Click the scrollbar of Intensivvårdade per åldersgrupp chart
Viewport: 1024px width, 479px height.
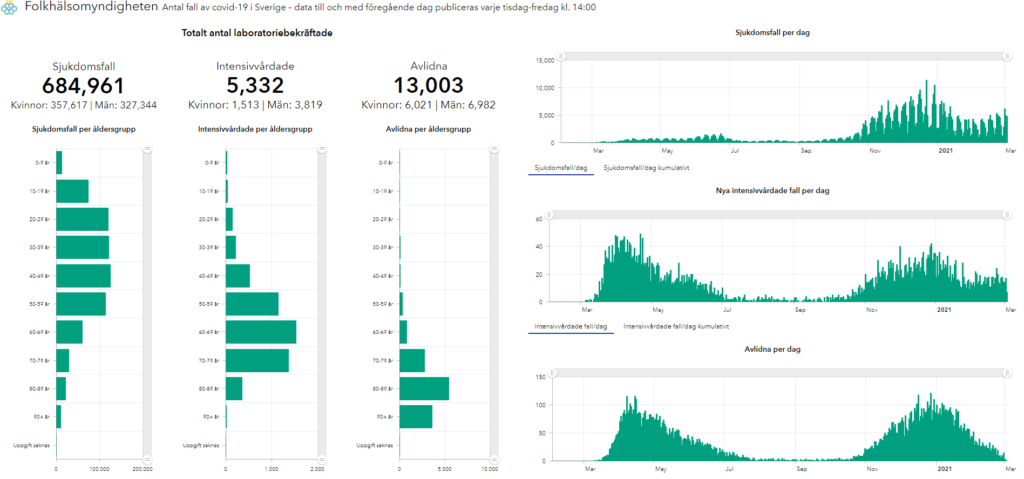[x=321, y=300]
